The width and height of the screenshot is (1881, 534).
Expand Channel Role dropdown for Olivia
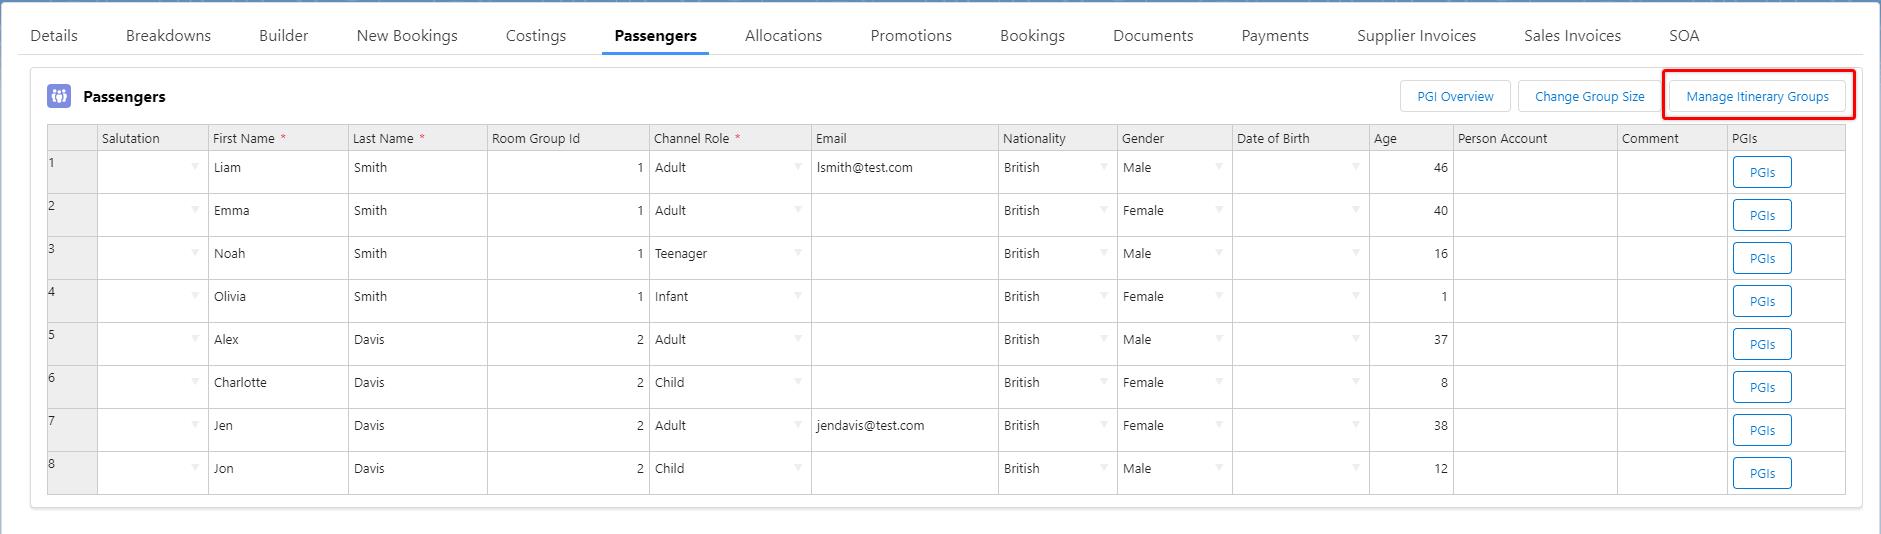point(798,296)
